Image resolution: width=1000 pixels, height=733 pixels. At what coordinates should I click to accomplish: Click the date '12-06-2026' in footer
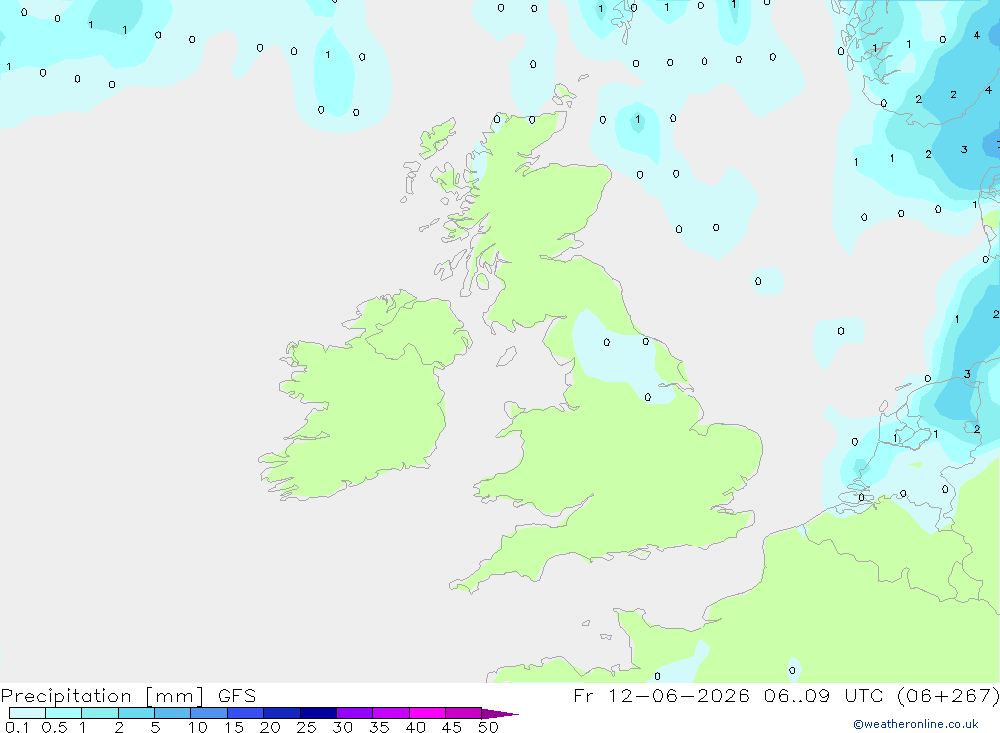(x=679, y=695)
